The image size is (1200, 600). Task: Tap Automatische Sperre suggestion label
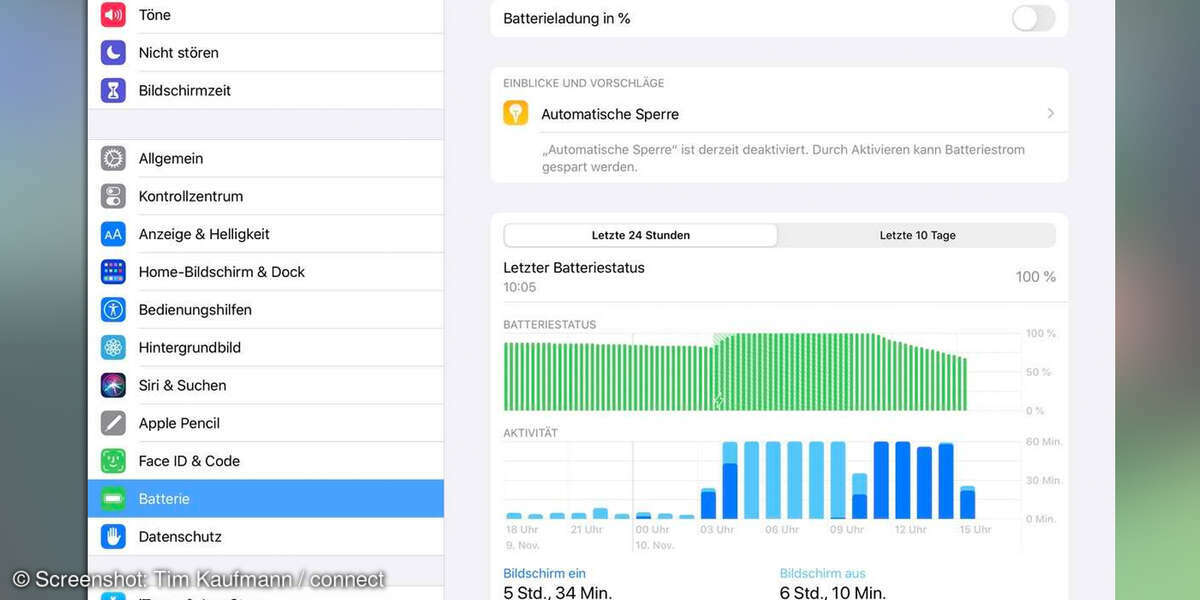click(610, 114)
